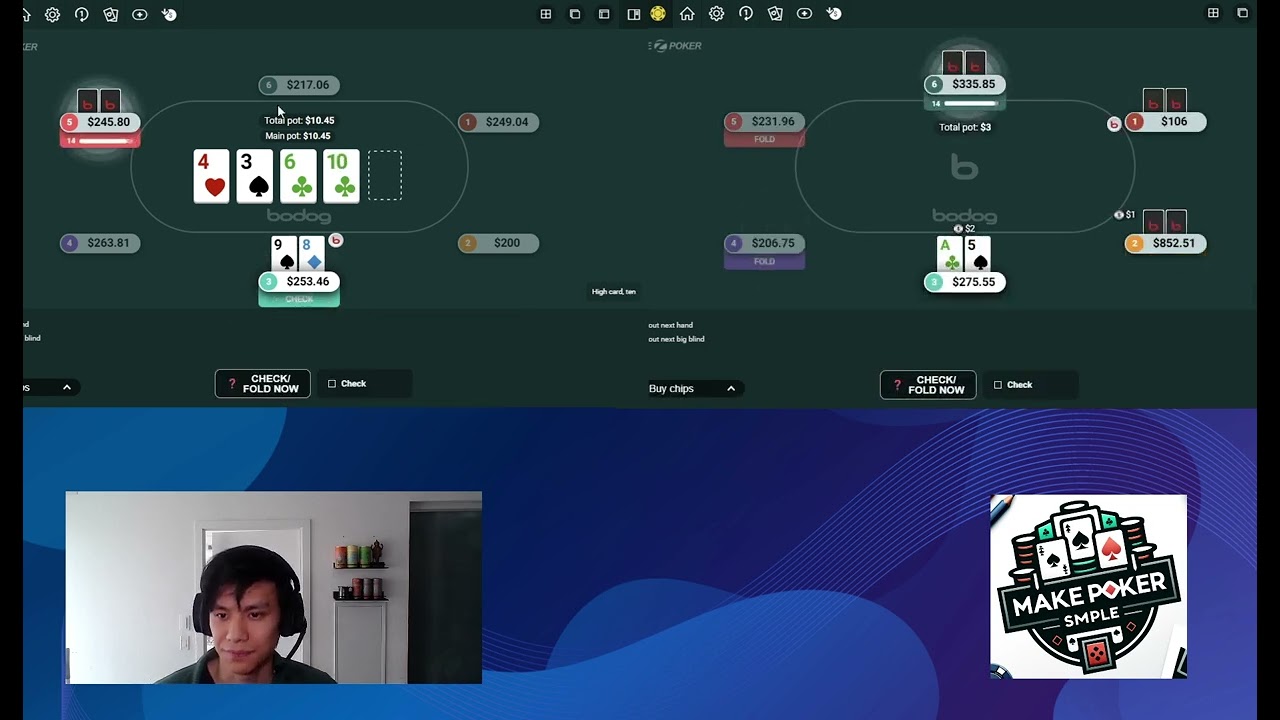Select seat 4 with $206.75 stack

(764, 243)
